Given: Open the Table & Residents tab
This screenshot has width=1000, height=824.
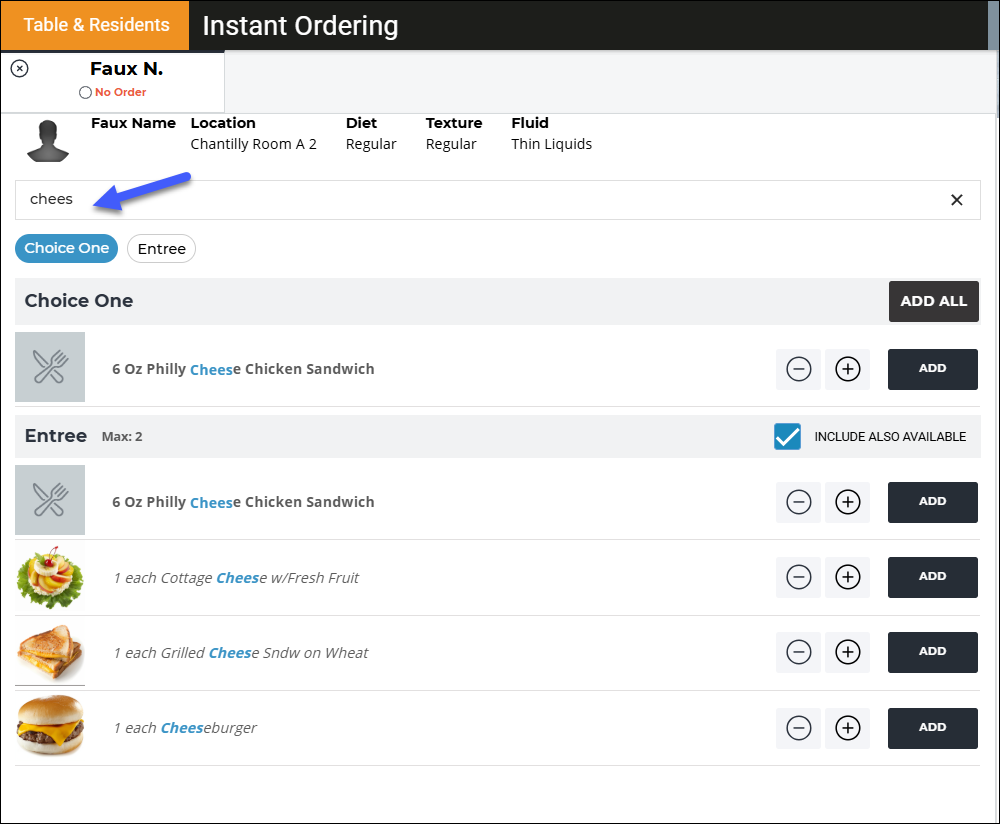Looking at the screenshot, I should point(96,25).
